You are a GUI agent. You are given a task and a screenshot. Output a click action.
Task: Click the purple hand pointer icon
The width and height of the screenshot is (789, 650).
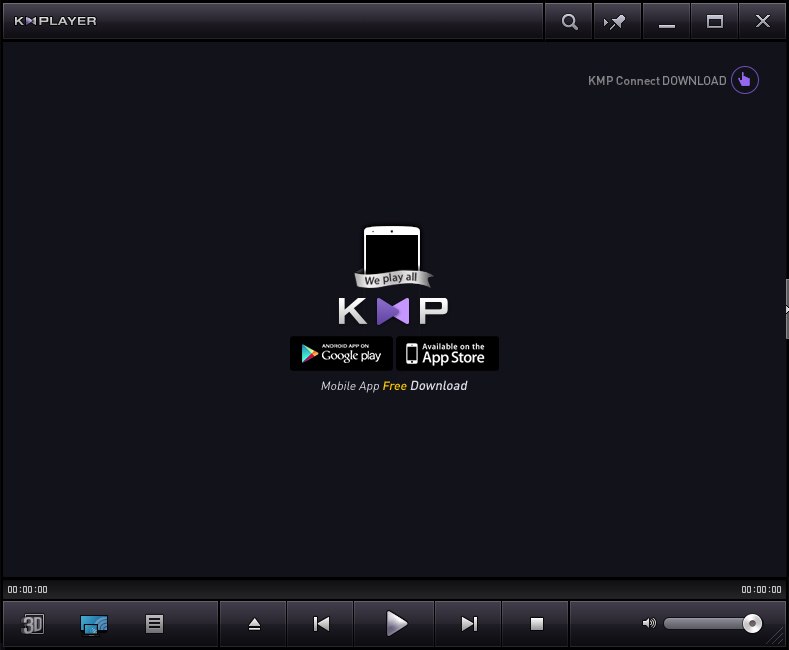tap(745, 80)
